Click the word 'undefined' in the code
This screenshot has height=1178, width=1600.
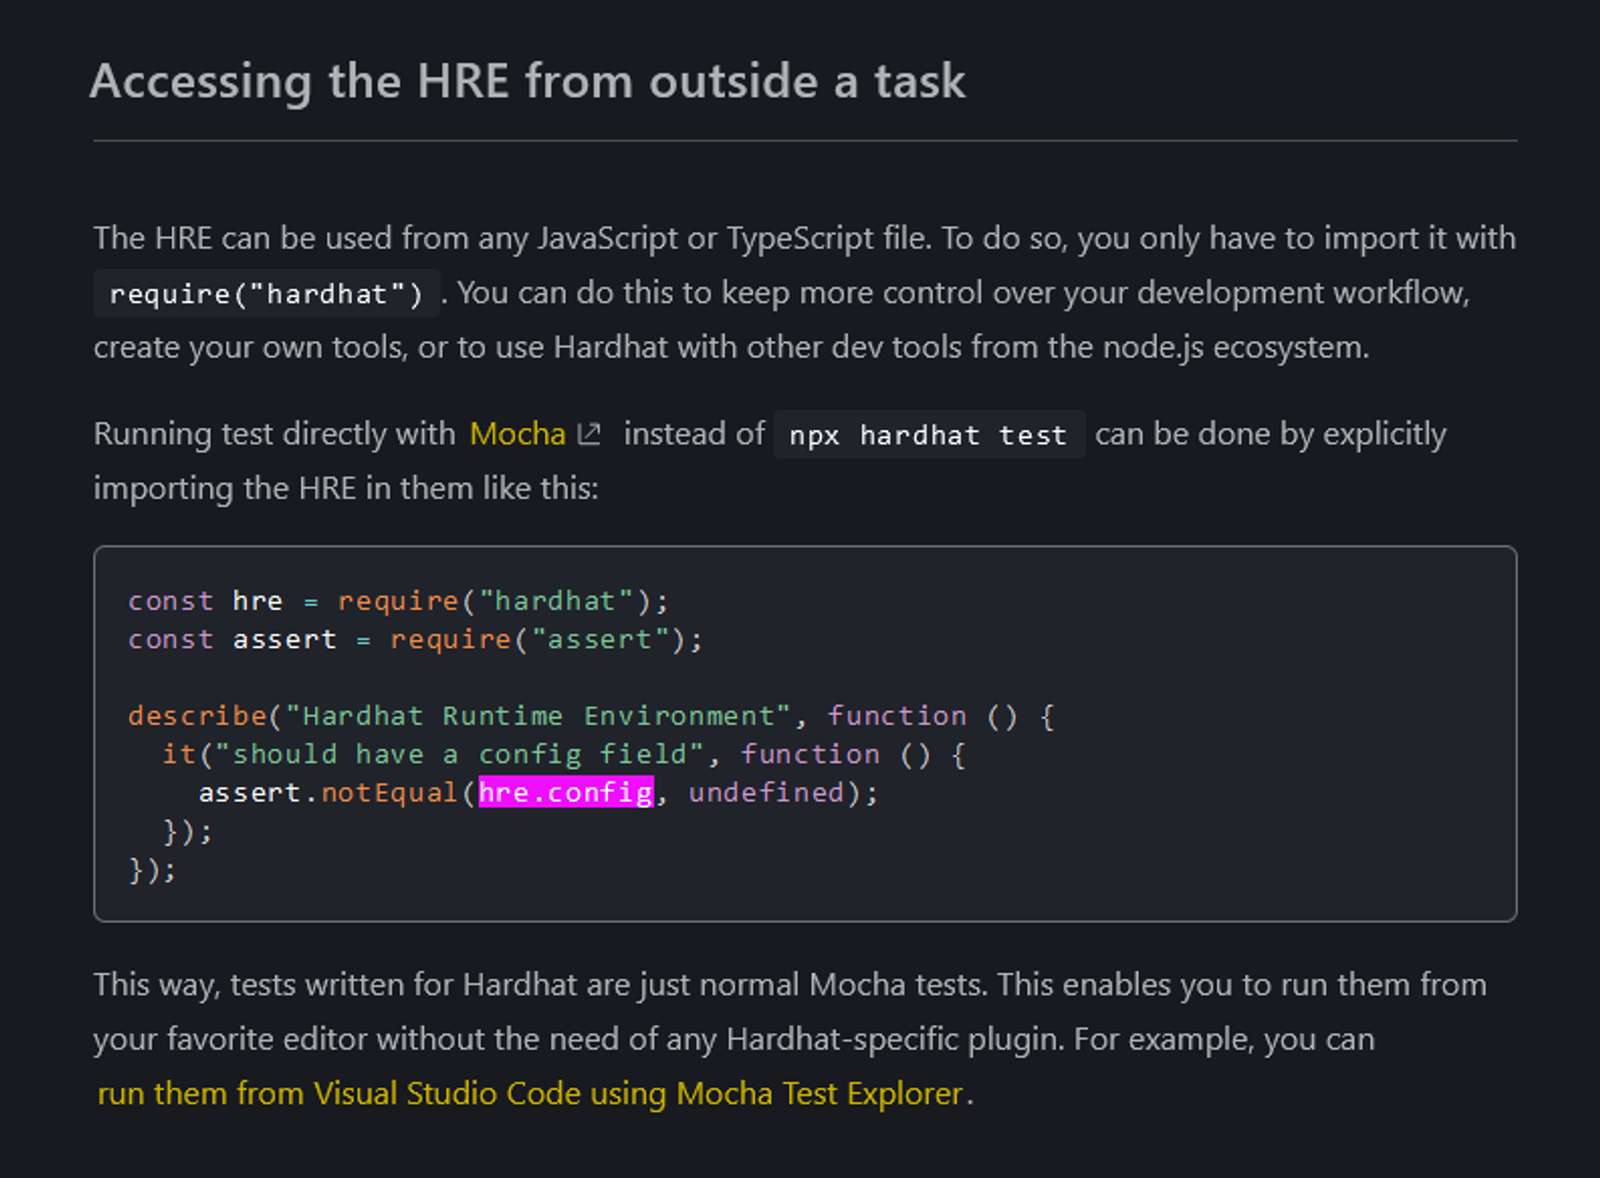[x=766, y=793]
